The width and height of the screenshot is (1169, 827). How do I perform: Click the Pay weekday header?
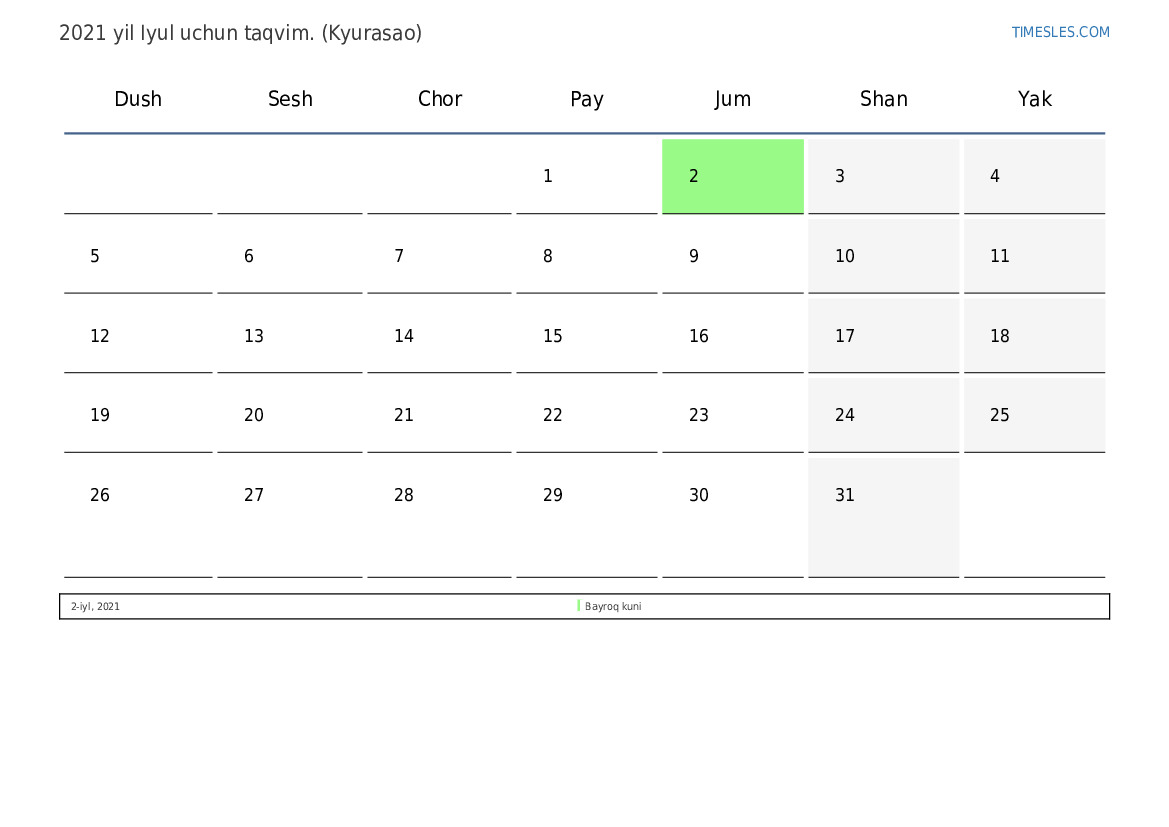tap(587, 99)
